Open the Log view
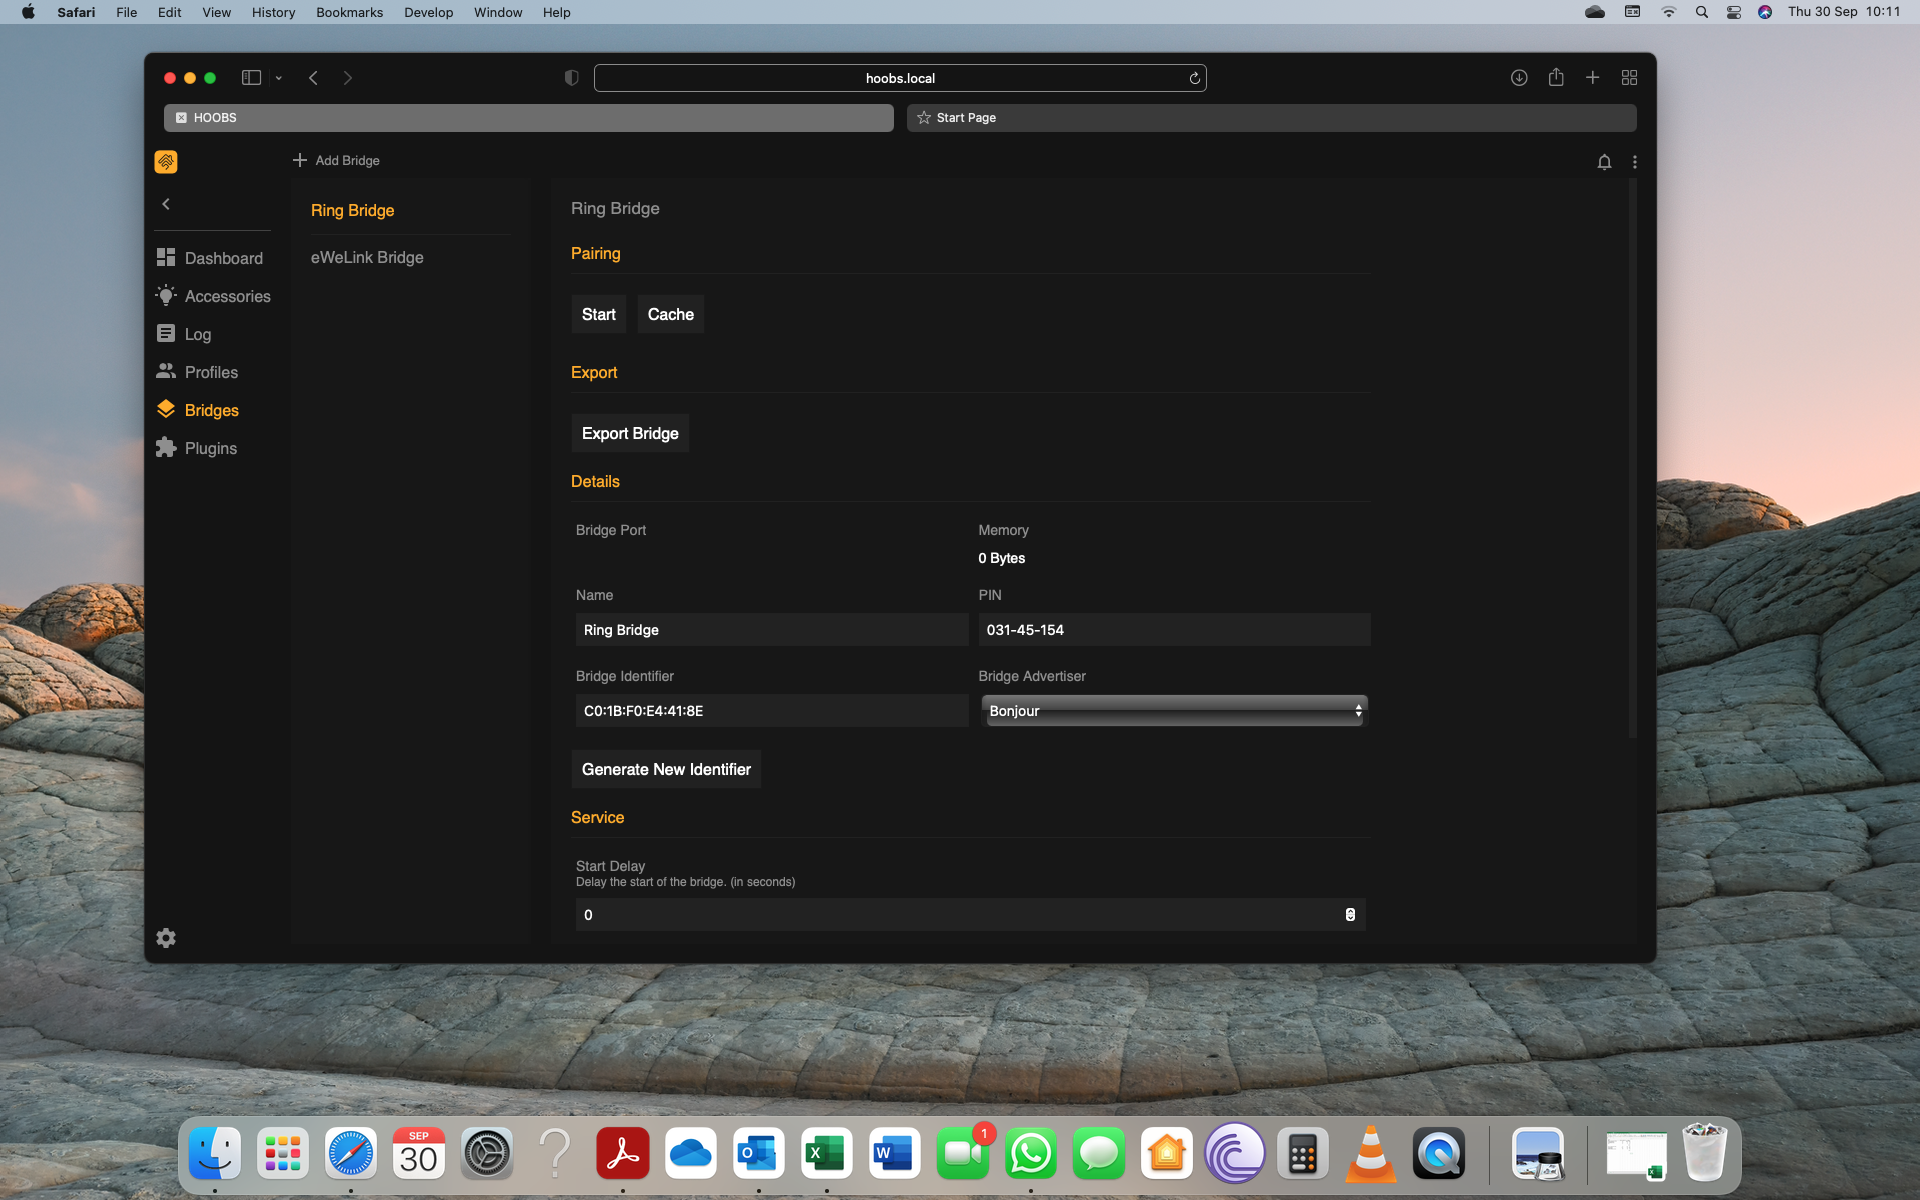This screenshot has height=1200, width=1920. click(197, 334)
